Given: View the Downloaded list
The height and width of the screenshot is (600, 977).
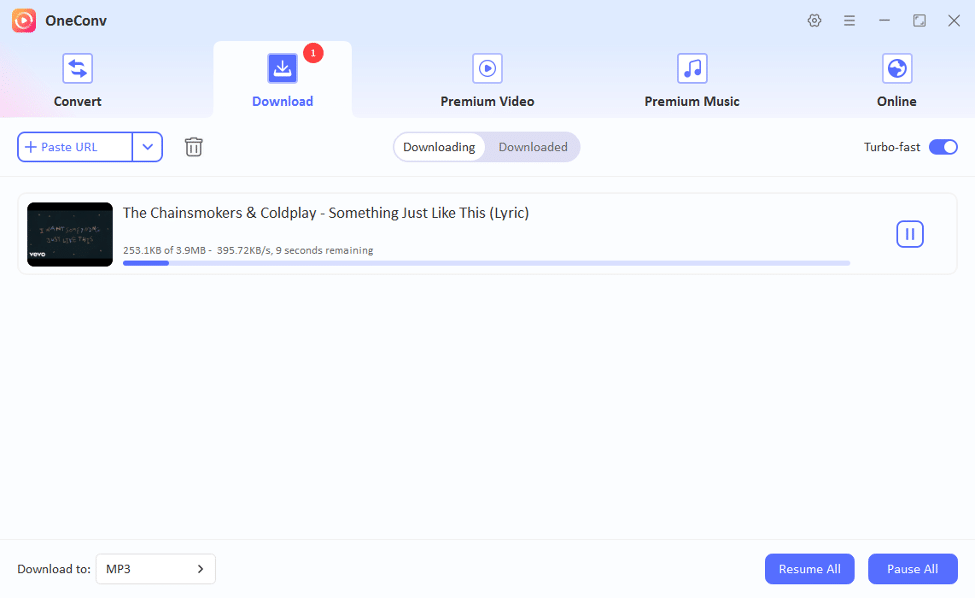Looking at the screenshot, I should click(533, 146).
